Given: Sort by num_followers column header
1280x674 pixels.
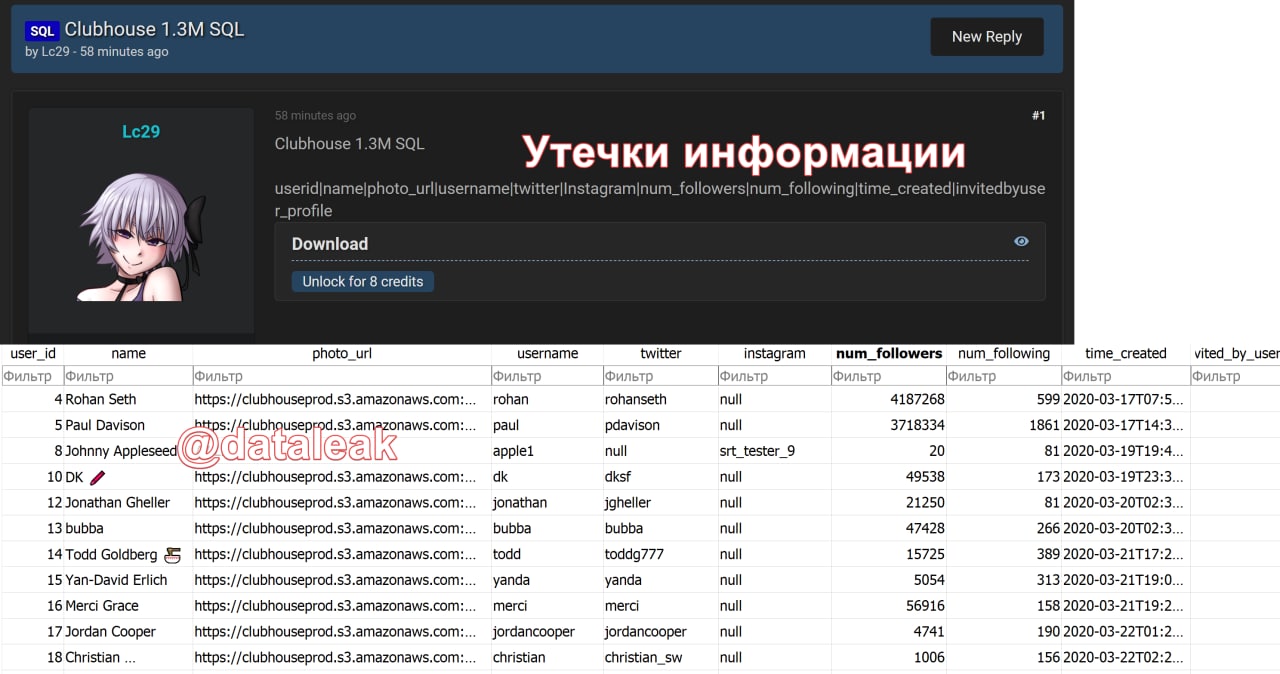Looking at the screenshot, I should pos(889,353).
